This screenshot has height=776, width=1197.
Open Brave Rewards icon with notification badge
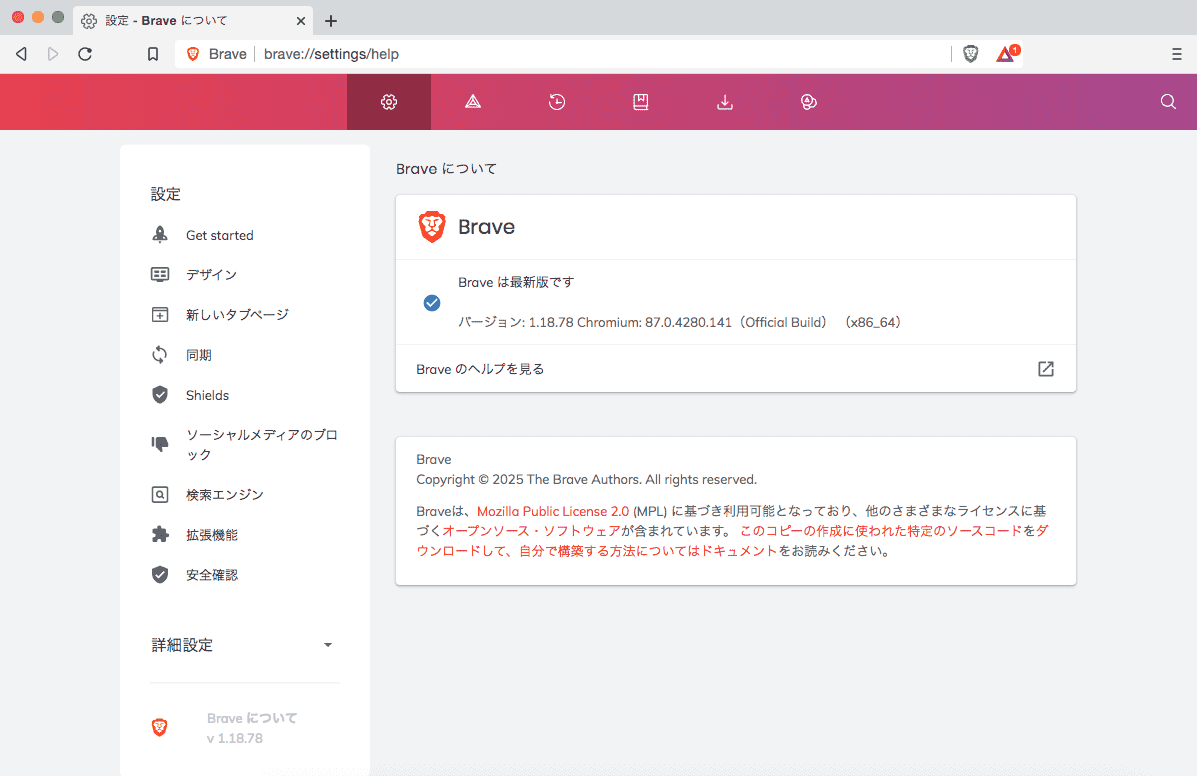pos(1006,54)
